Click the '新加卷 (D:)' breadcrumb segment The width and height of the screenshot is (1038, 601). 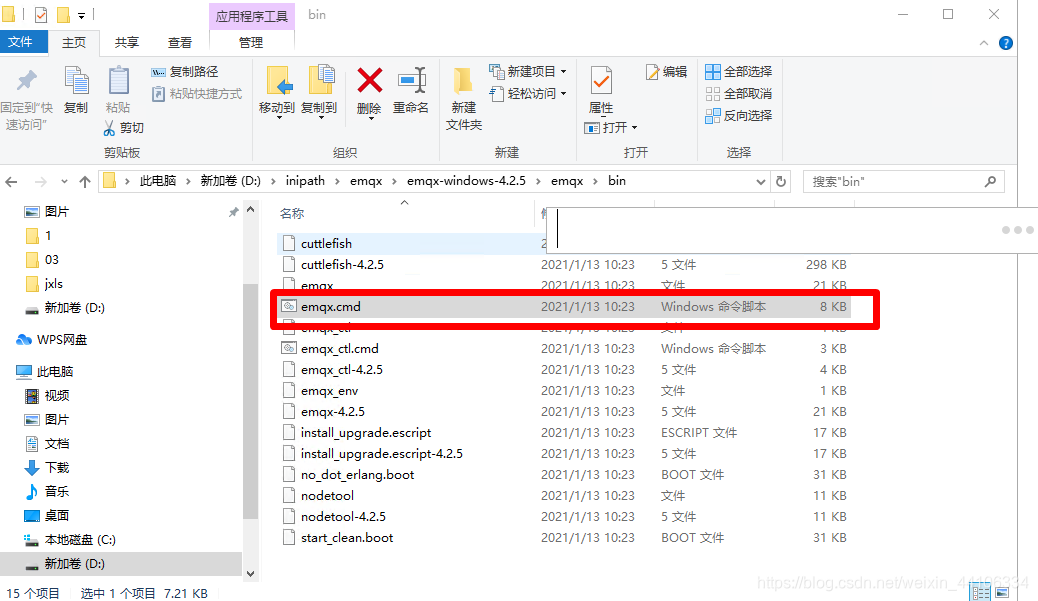click(x=230, y=181)
